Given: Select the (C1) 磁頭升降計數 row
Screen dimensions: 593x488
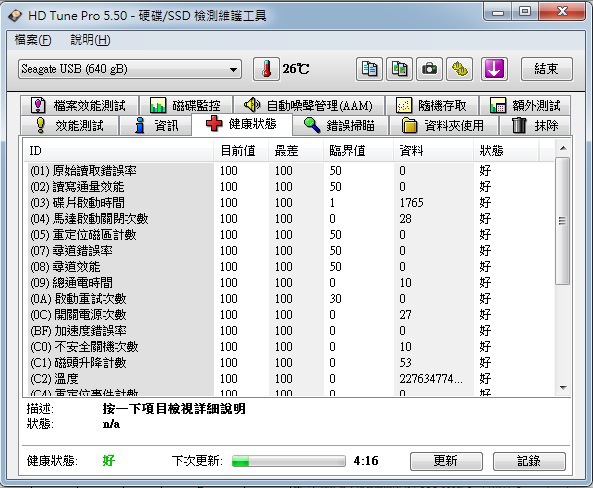Looking at the screenshot, I should point(289,363).
